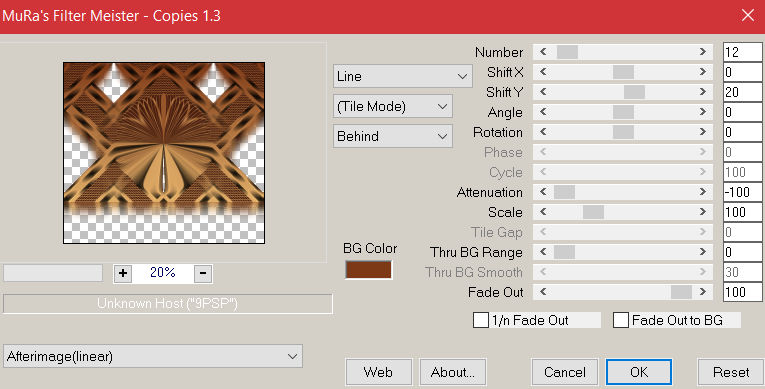Screen dimensions: 765x389
Task: Click the Number slider thumb
Action: [567, 52]
